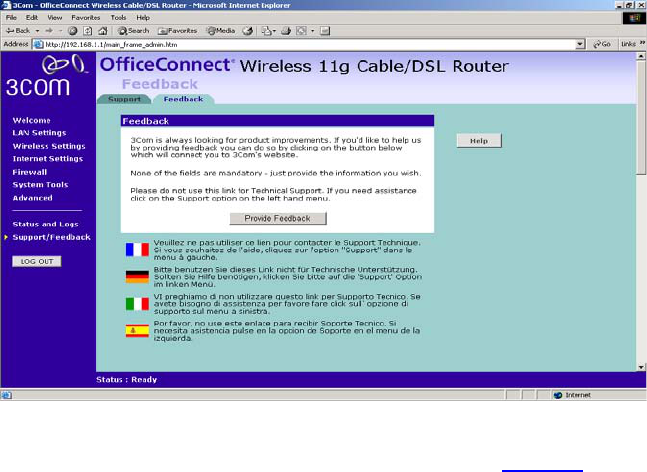Open the View menu
The height and width of the screenshot is (472, 647).
(x=54, y=18)
